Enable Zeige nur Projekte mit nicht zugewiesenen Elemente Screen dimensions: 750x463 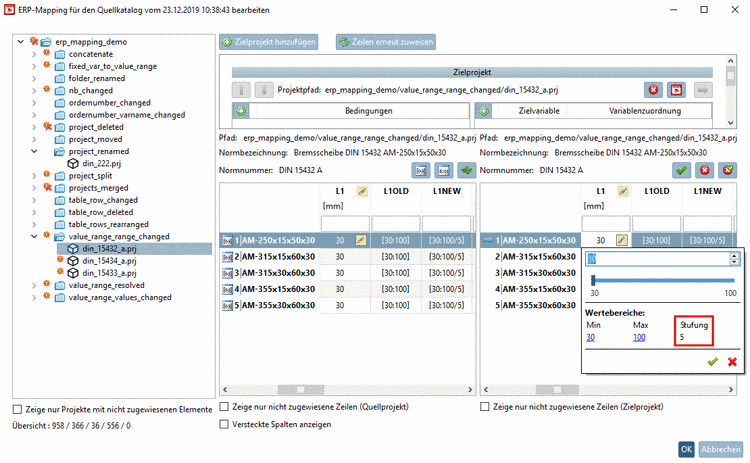click(17, 409)
